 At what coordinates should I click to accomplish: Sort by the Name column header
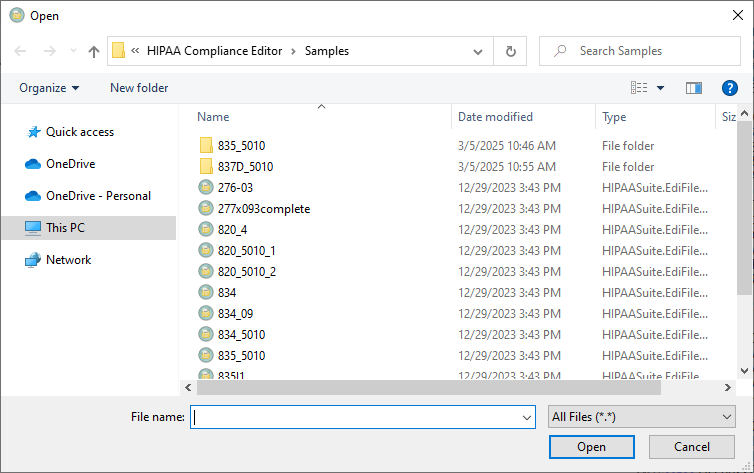[x=213, y=117]
